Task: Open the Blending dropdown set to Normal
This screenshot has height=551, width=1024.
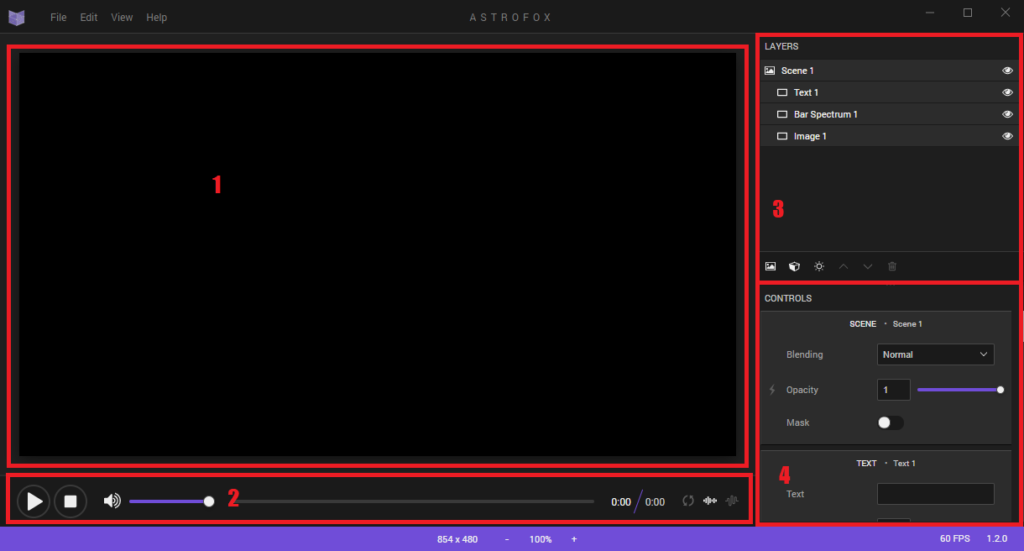Action: pos(935,354)
